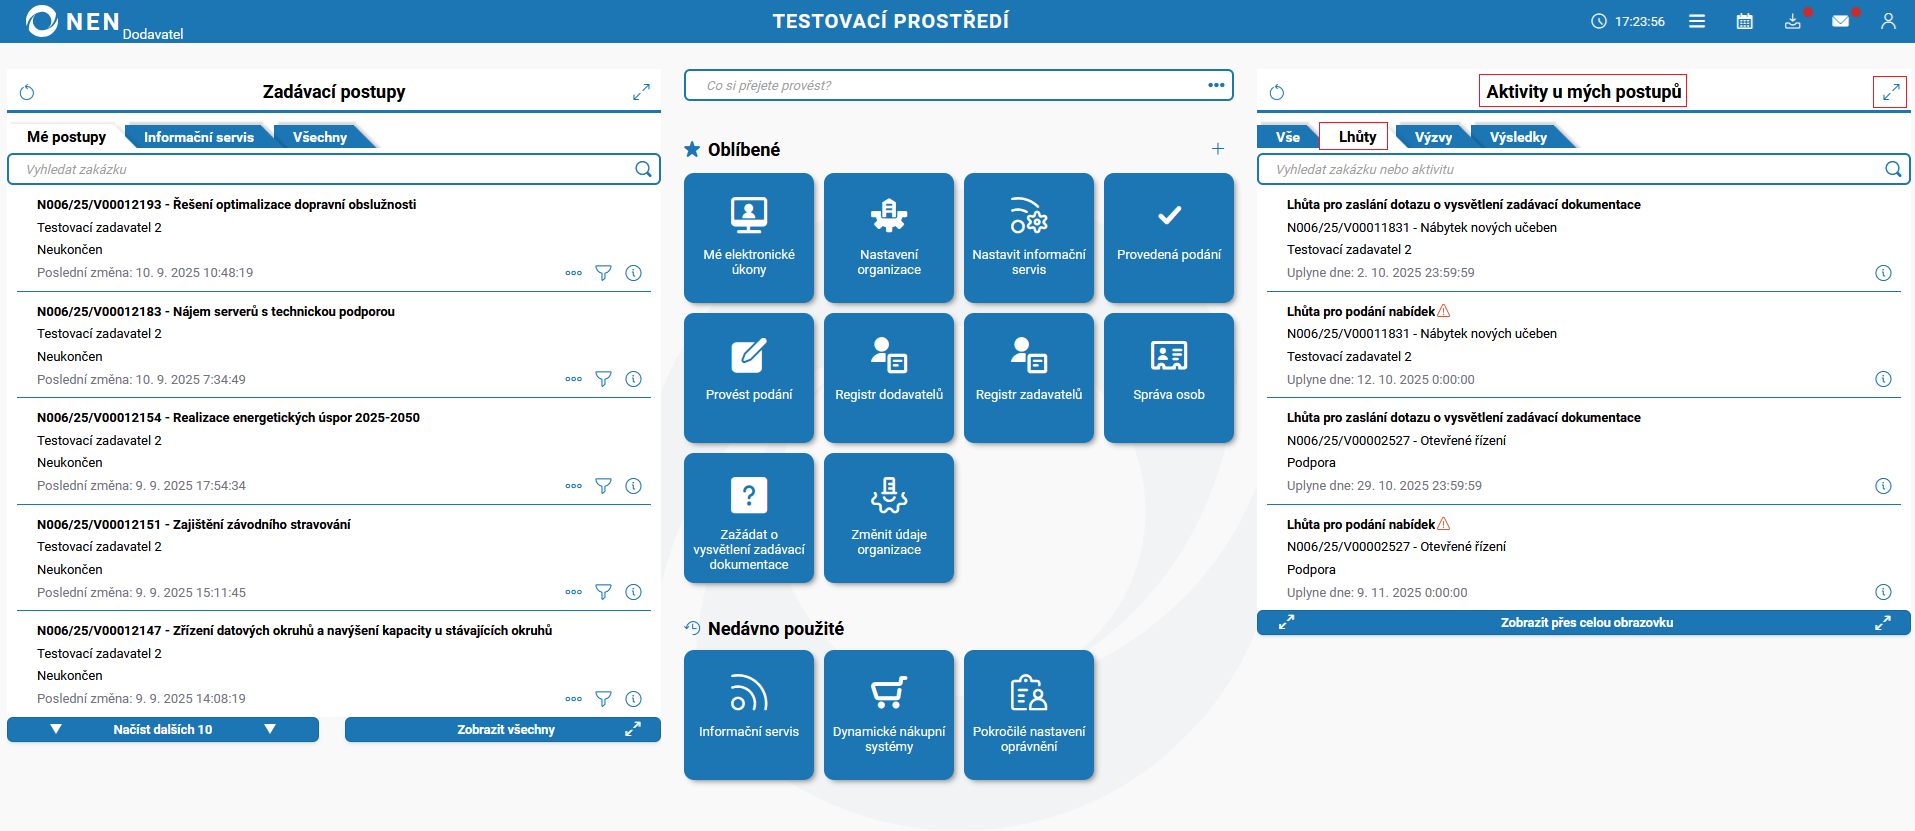Open recently used Informační servis tile

coord(749,715)
